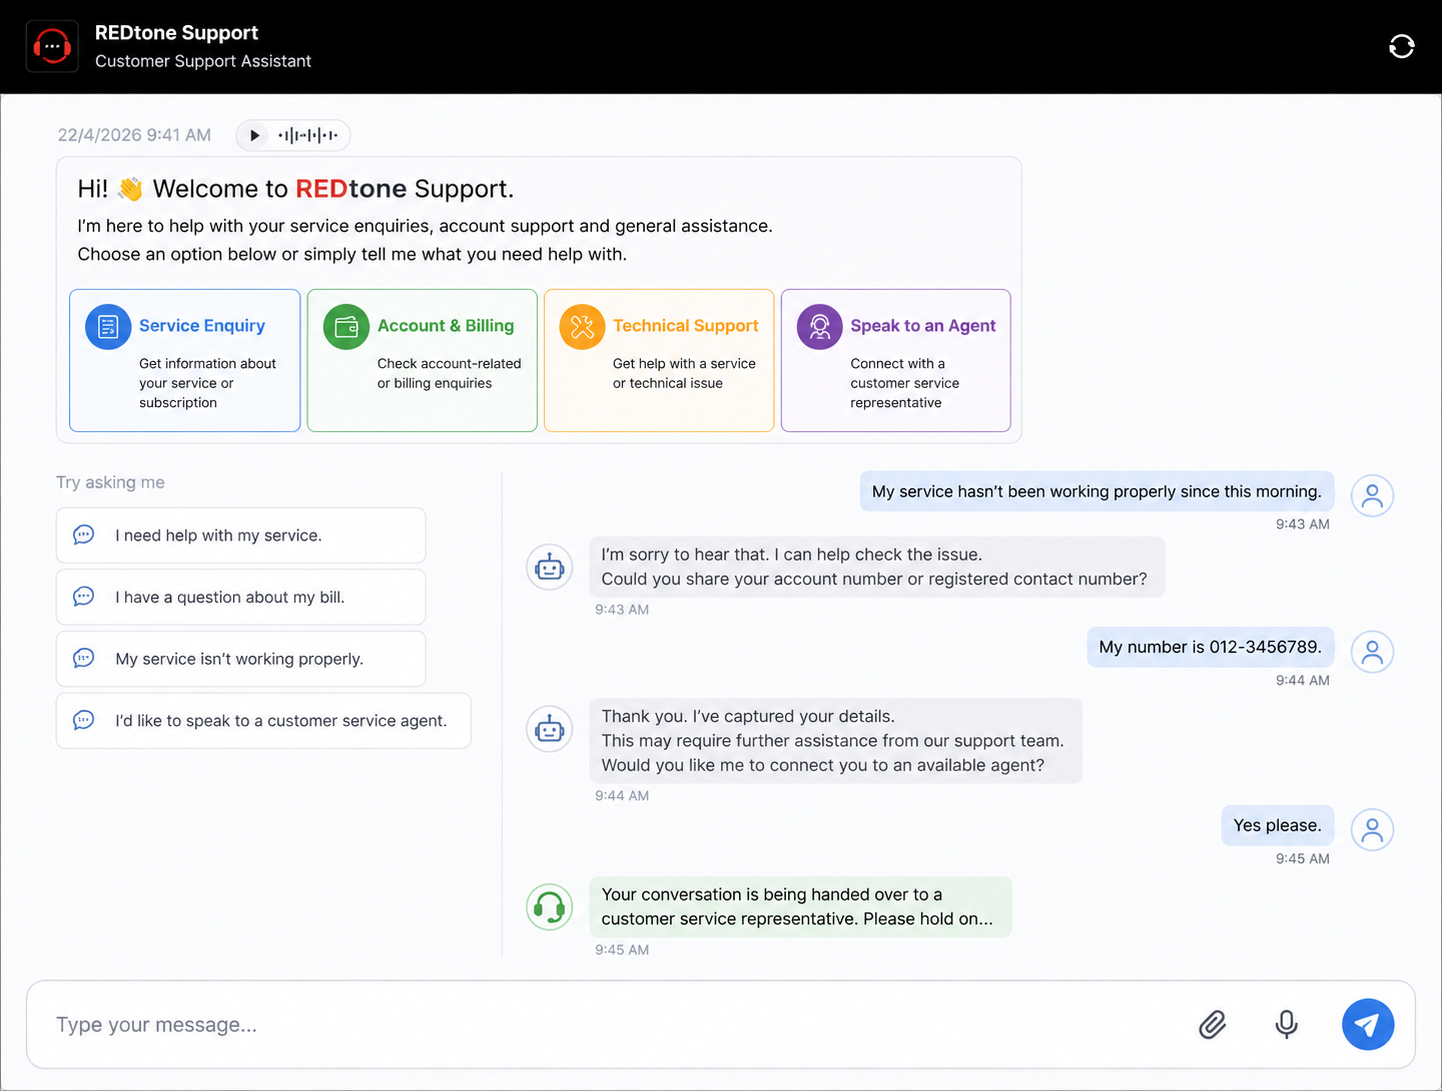
Task: Open the Technical Support option
Action: [x=659, y=361]
